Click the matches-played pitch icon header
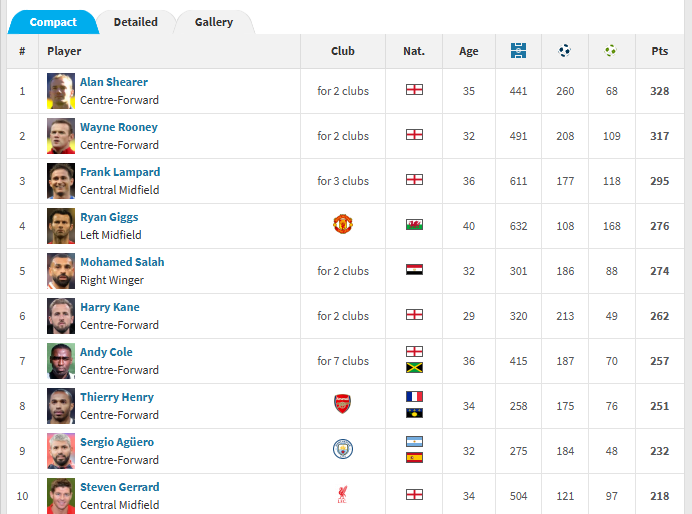 (x=518, y=51)
